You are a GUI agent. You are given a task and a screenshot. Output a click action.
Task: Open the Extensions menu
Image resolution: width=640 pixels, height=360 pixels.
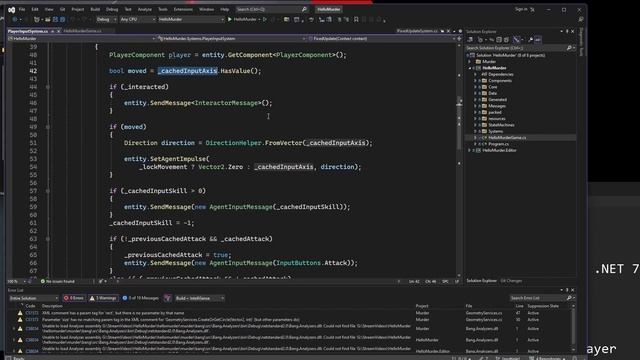point(183,9)
